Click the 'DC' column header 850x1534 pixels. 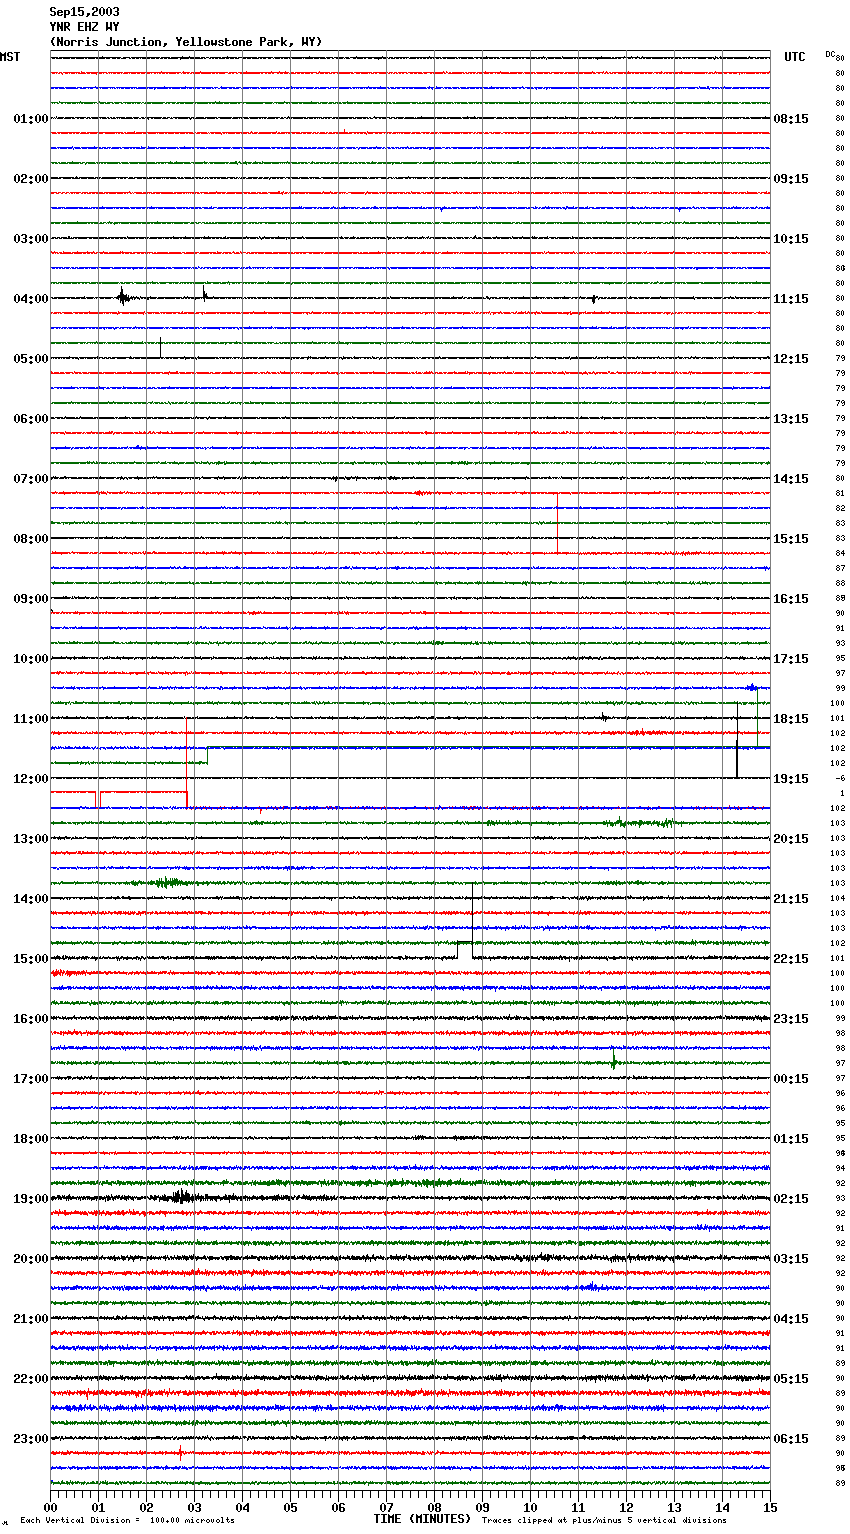(830, 54)
